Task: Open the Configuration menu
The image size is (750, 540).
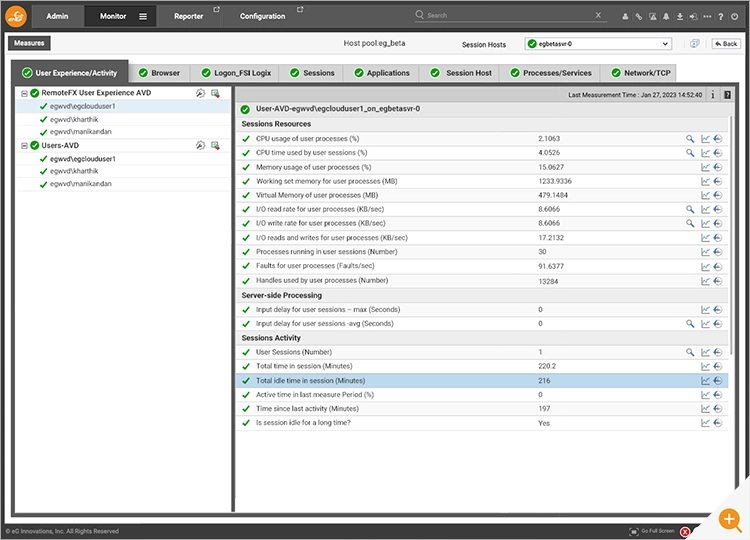Action: [263, 16]
